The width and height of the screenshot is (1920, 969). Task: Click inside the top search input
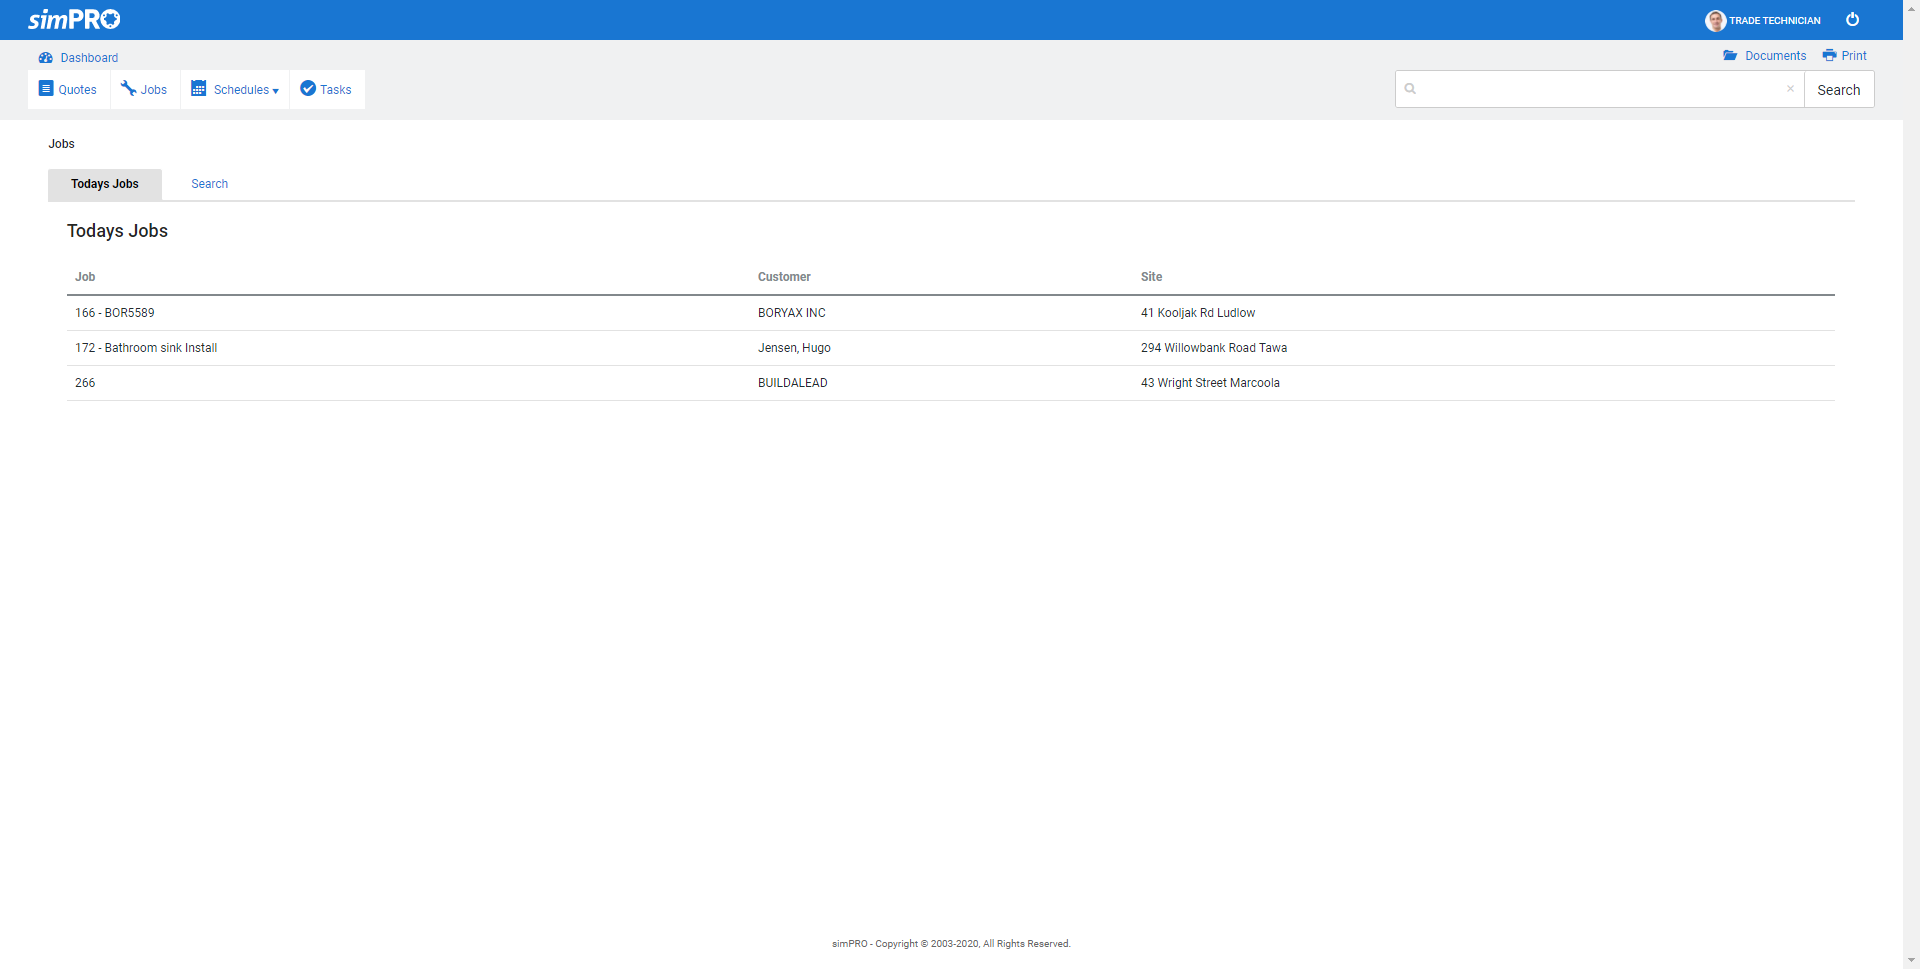(1600, 89)
